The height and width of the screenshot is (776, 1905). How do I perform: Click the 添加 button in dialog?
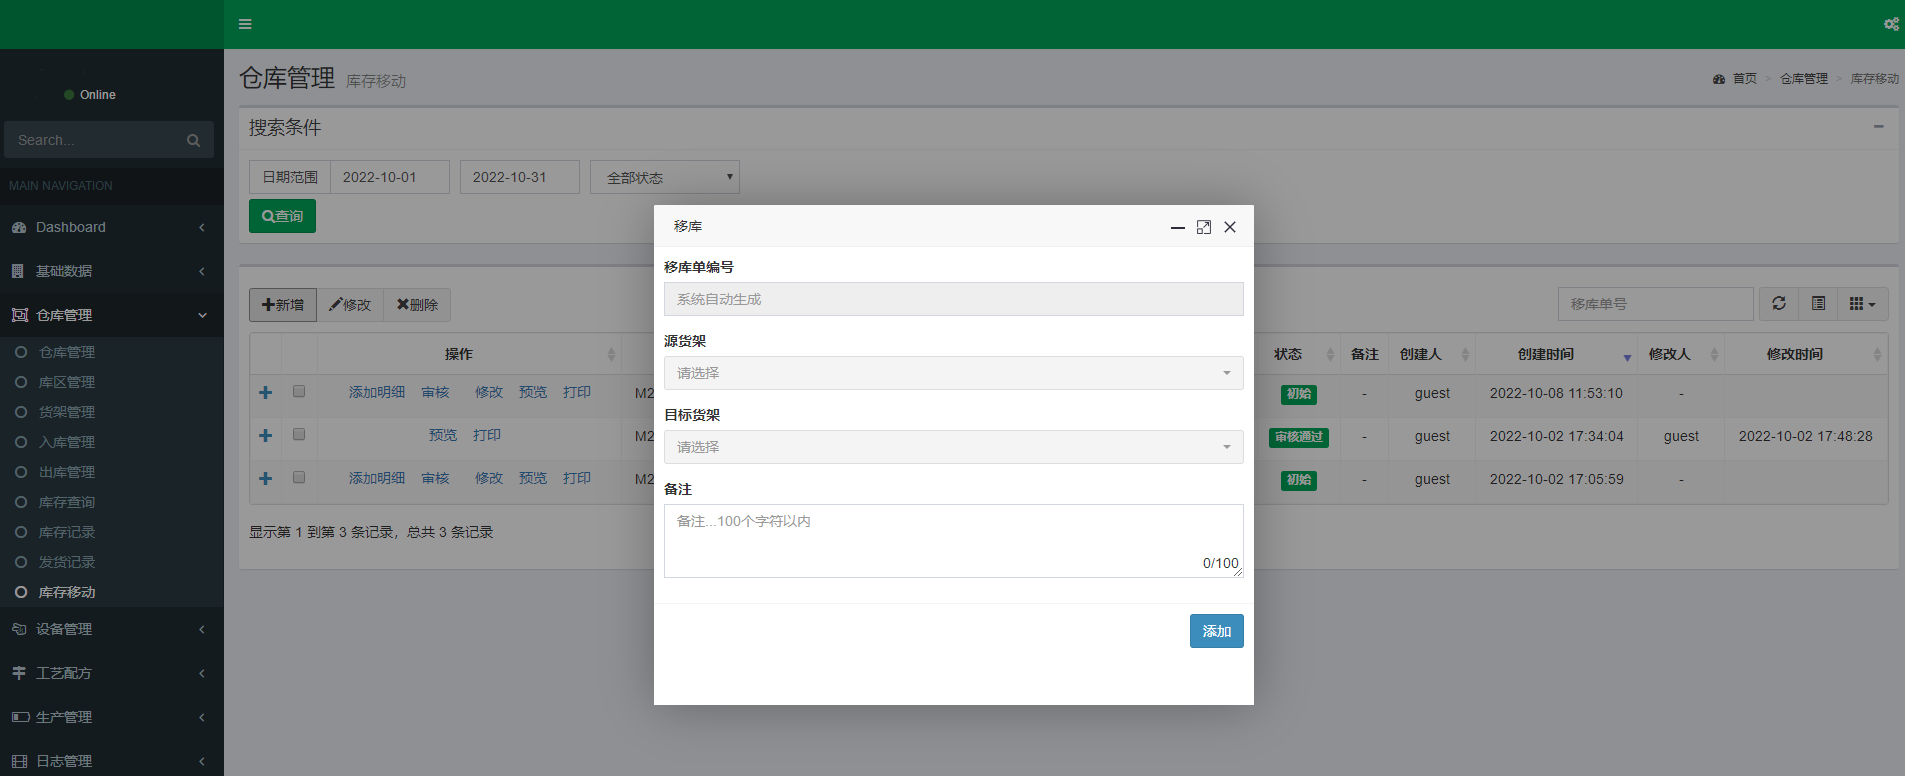pos(1216,631)
